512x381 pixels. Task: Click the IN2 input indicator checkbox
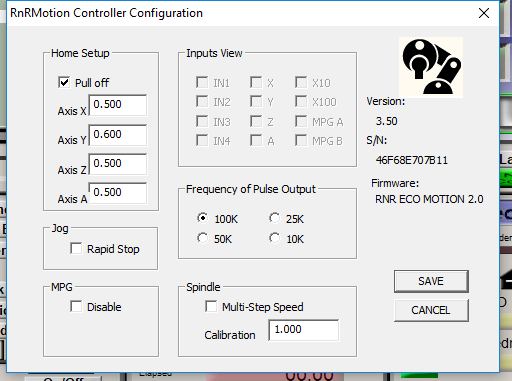[x=202, y=101]
